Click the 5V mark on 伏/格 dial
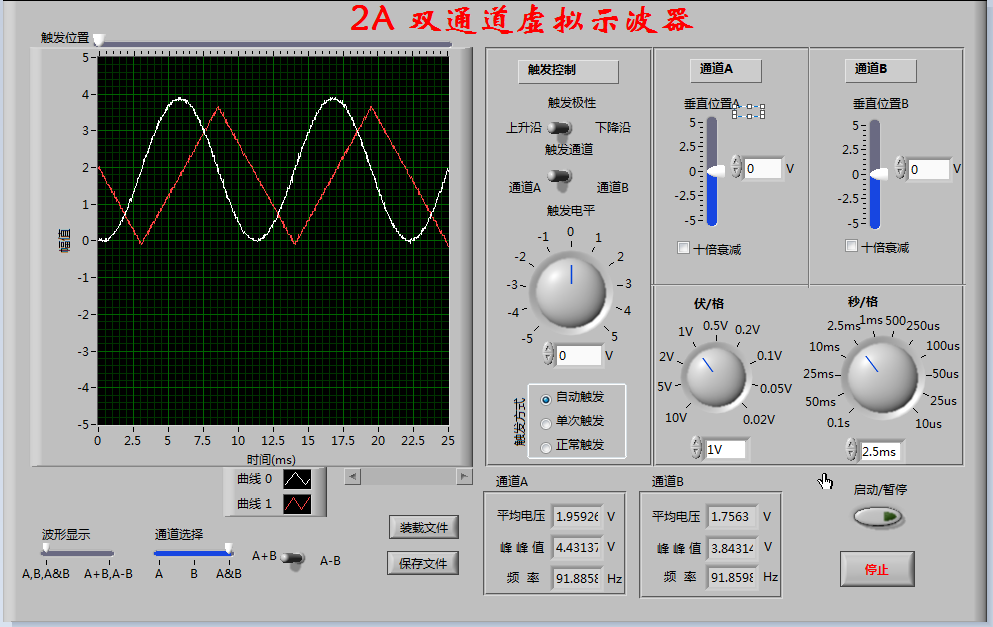This screenshot has height=627, width=993. (664, 386)
